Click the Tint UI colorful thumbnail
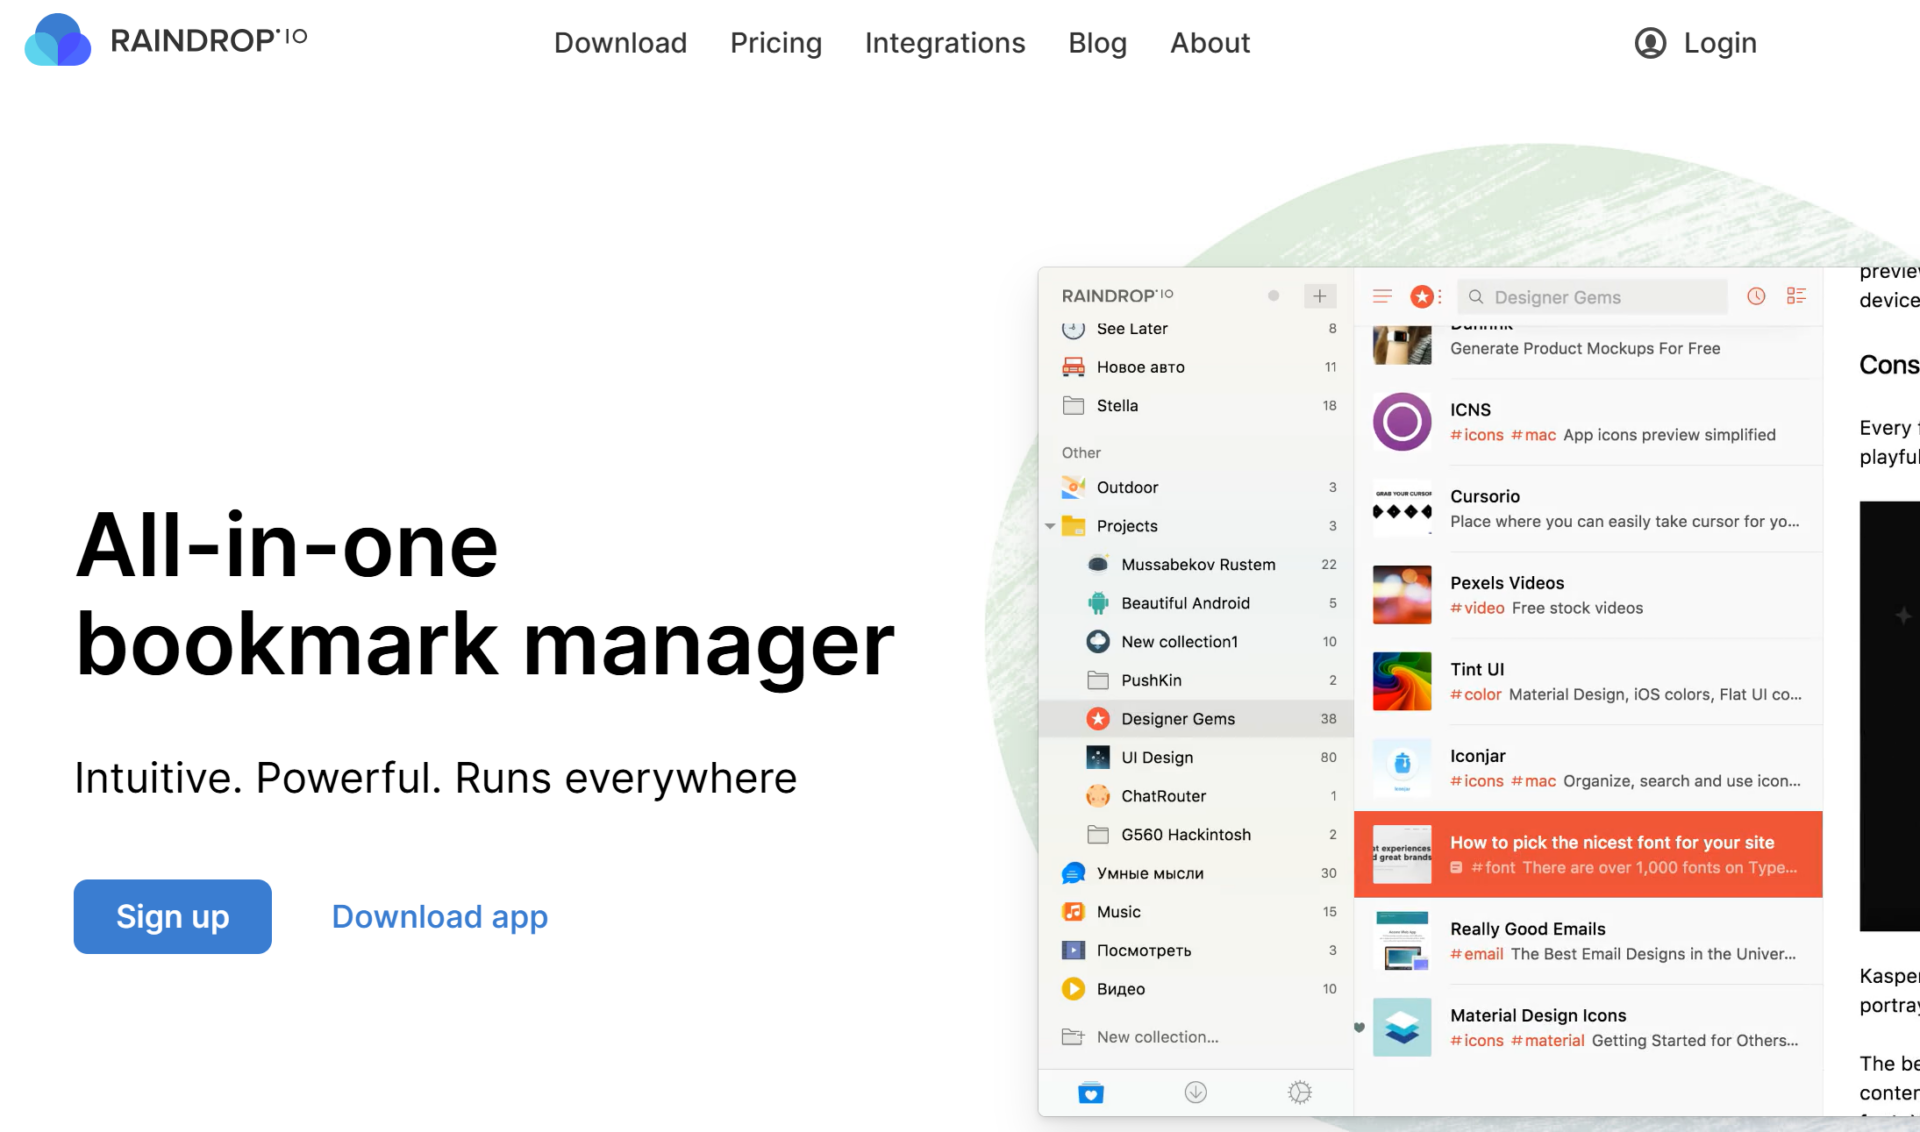This screenshot has width=1920, height=1132. coord(1401,681)
